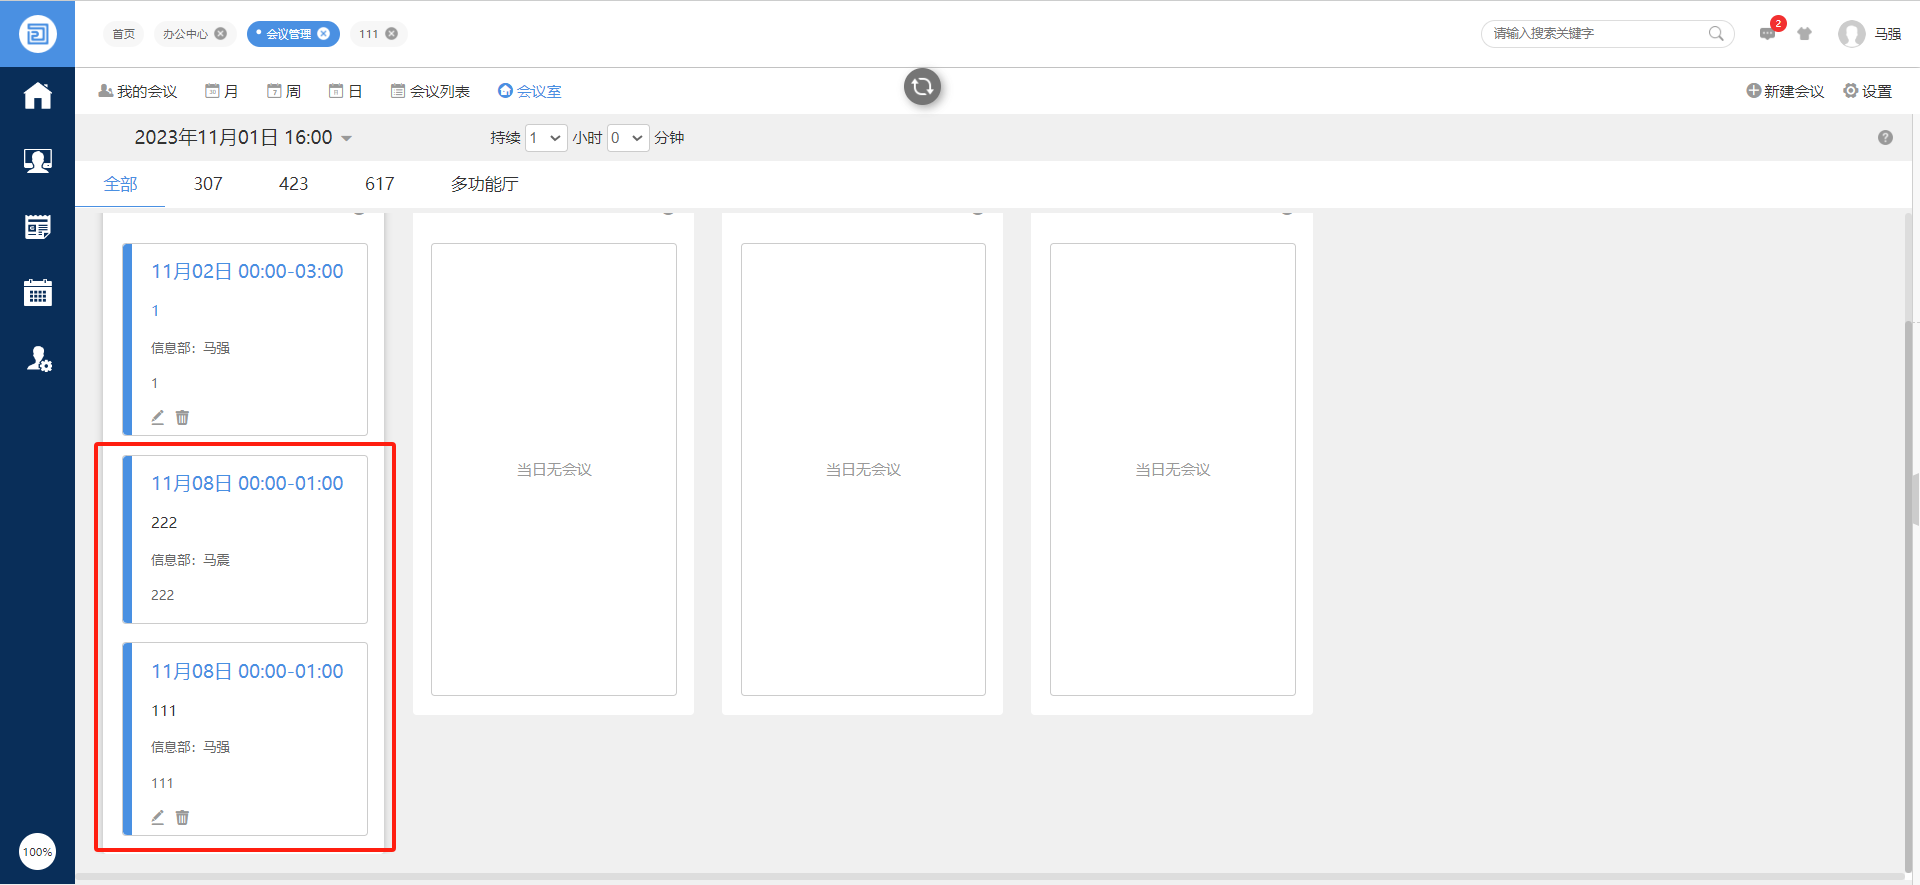The width and height of the screenshot is (1920, 885).
Task: Switch to room 307 tab
Action: pos(208,184)
